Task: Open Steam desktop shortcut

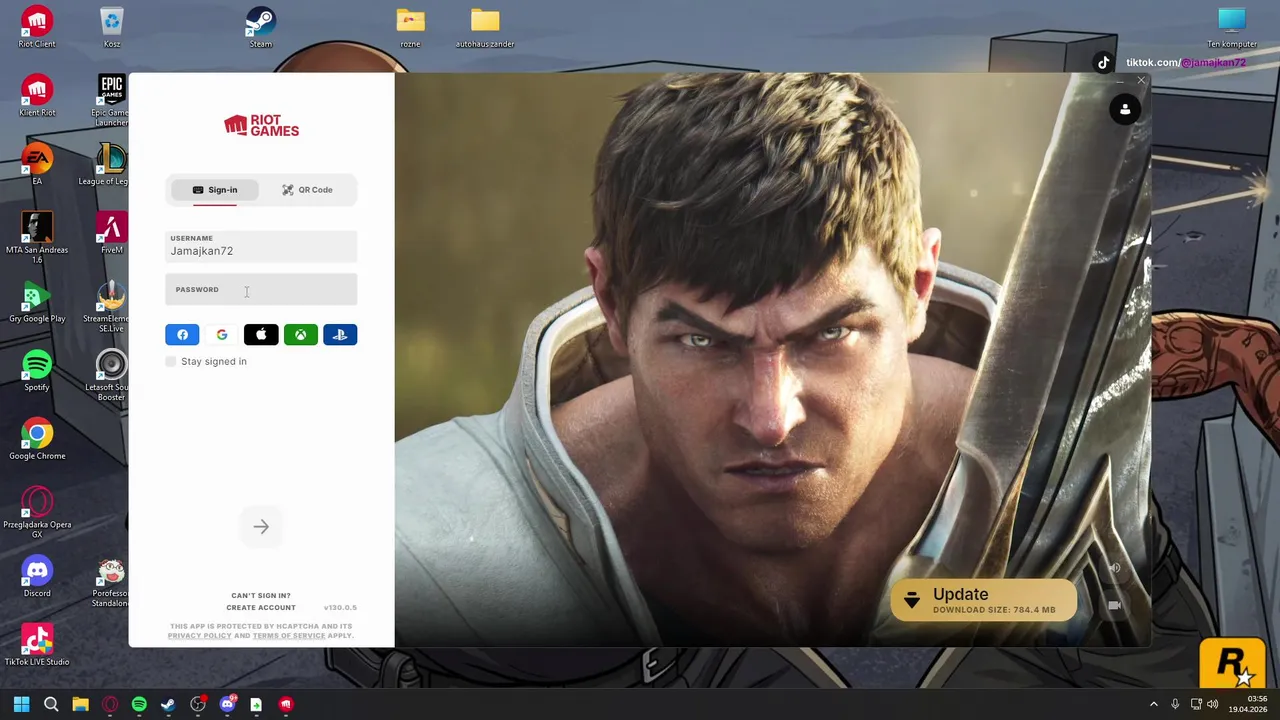Action: pos(261,28)
